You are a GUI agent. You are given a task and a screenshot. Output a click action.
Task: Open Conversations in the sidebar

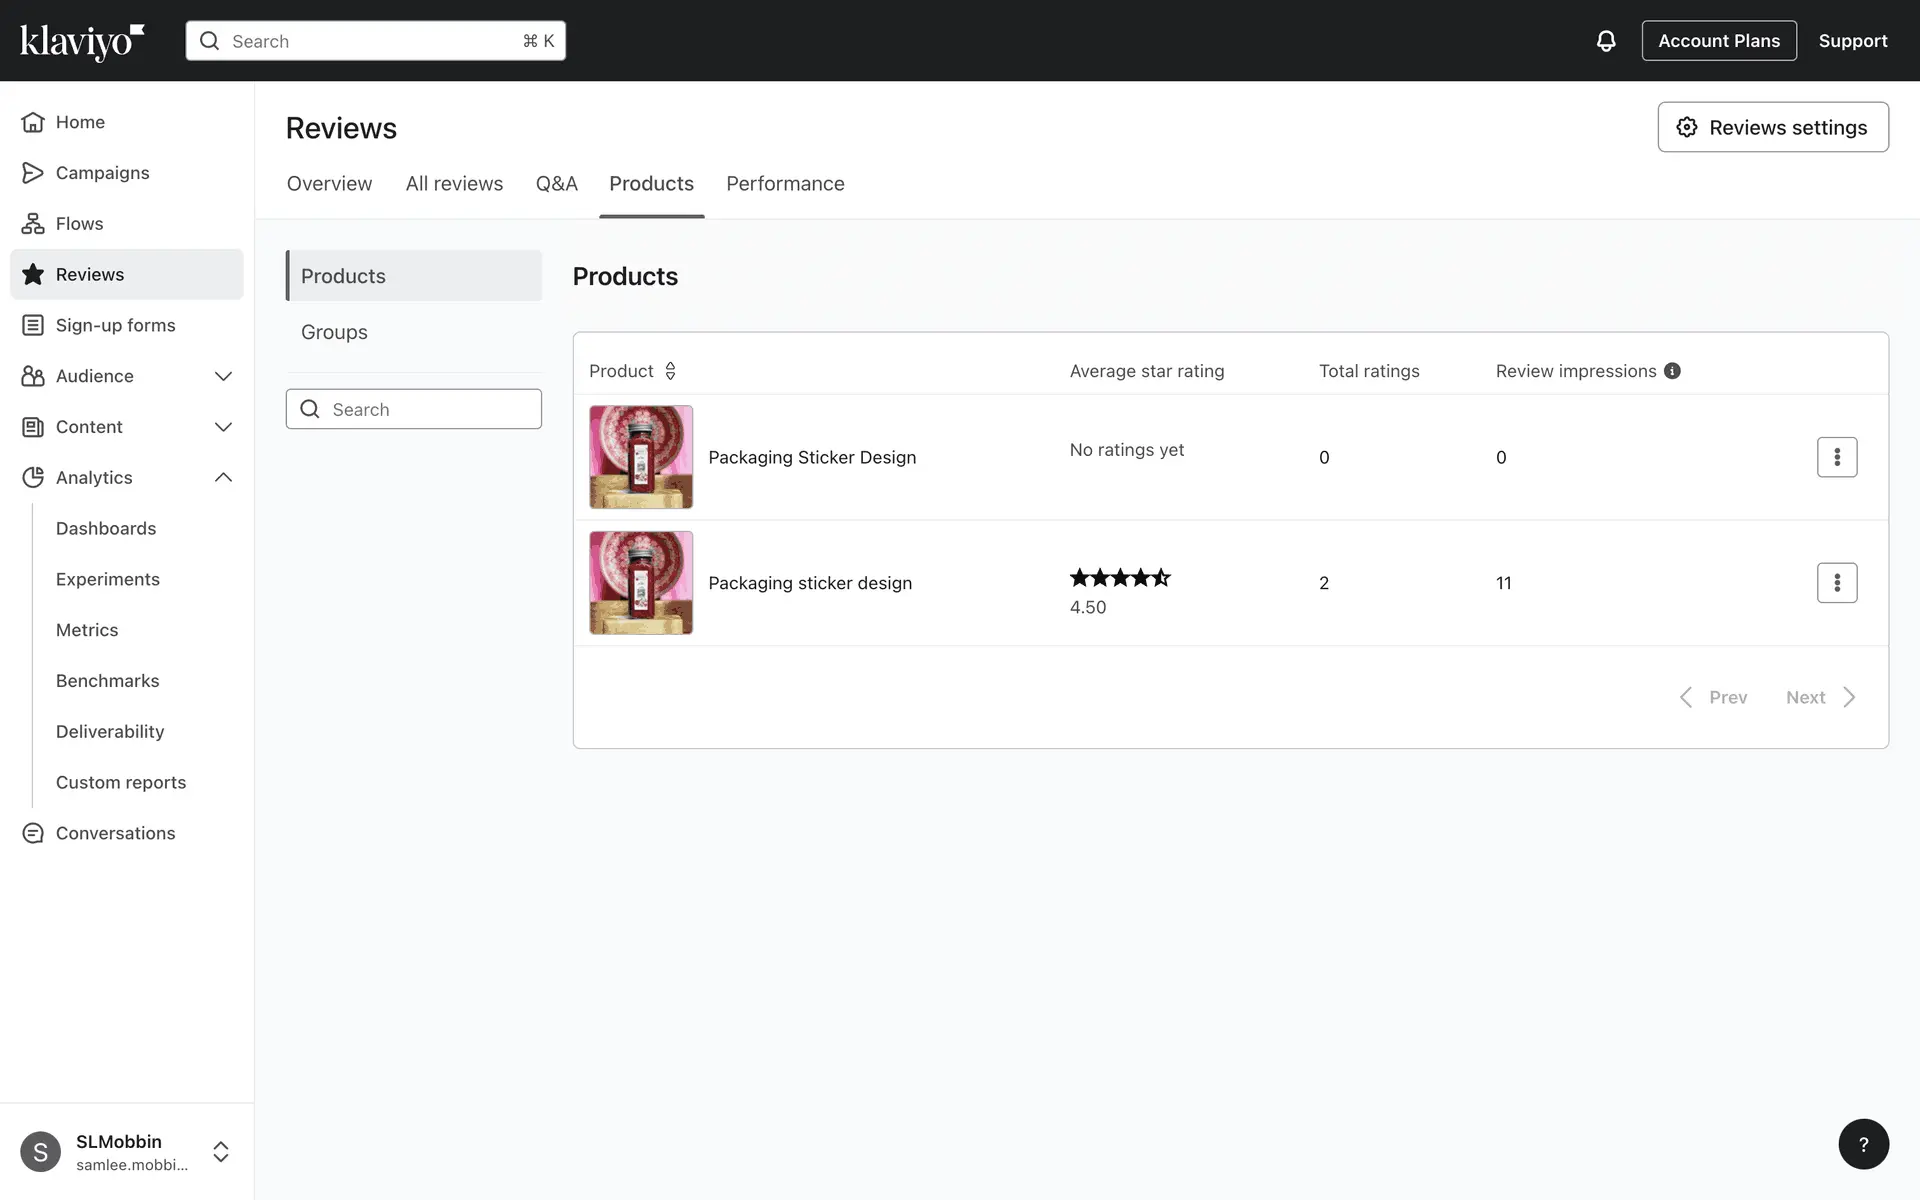pyautogui.click(x=115, y=833)
